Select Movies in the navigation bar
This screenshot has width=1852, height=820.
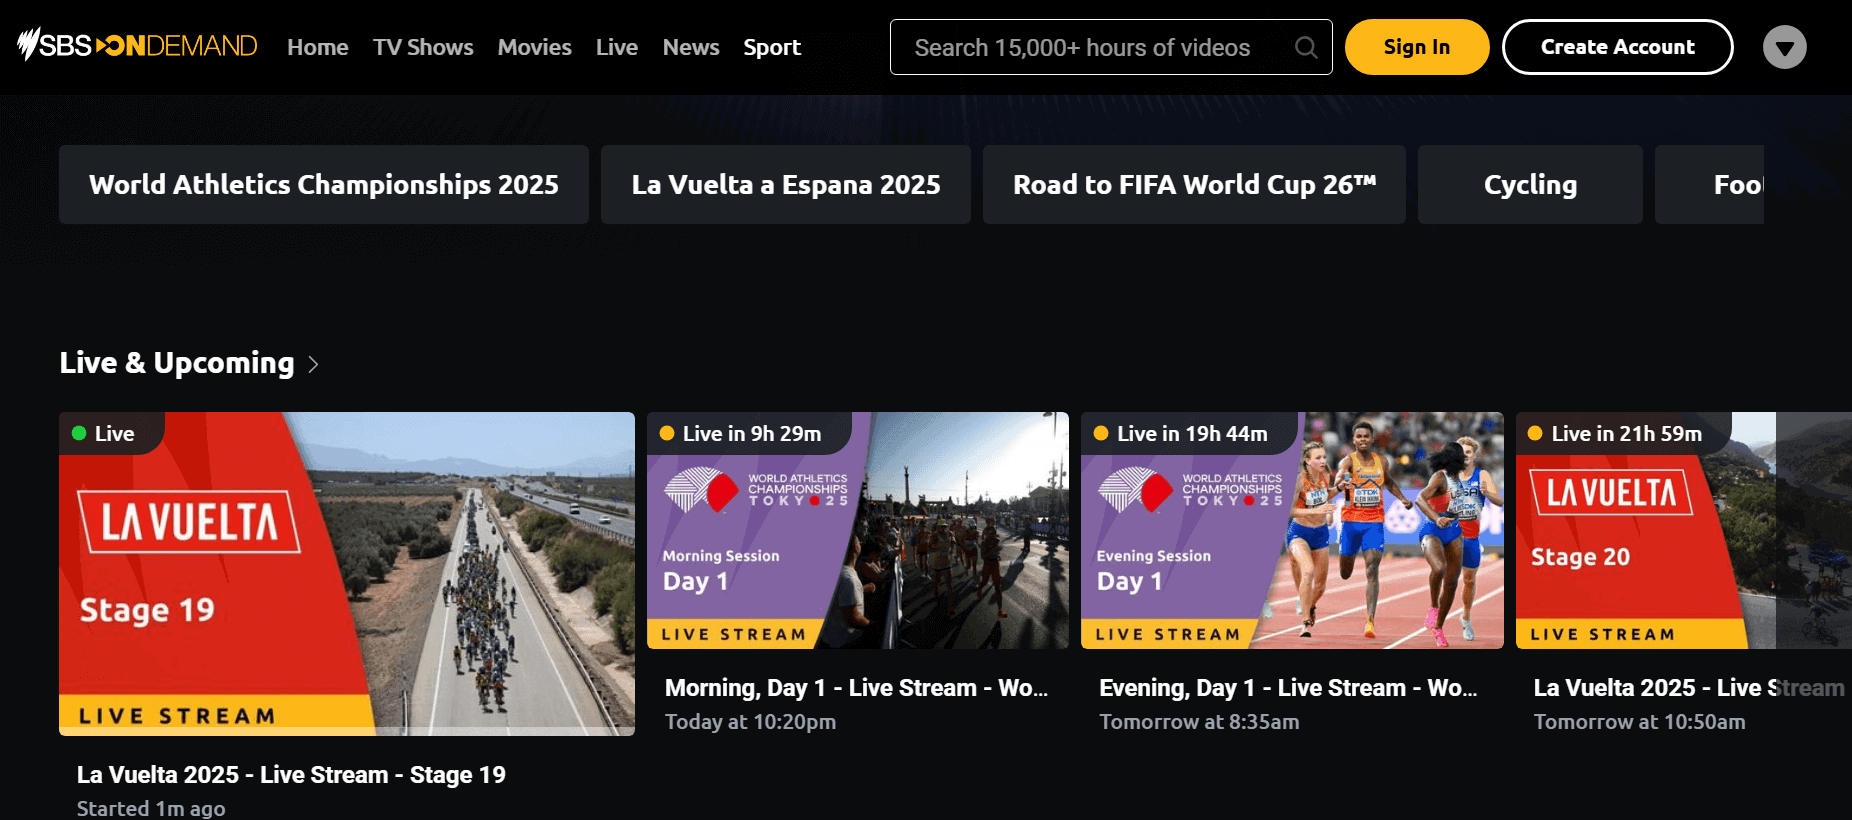coord(534,47)
